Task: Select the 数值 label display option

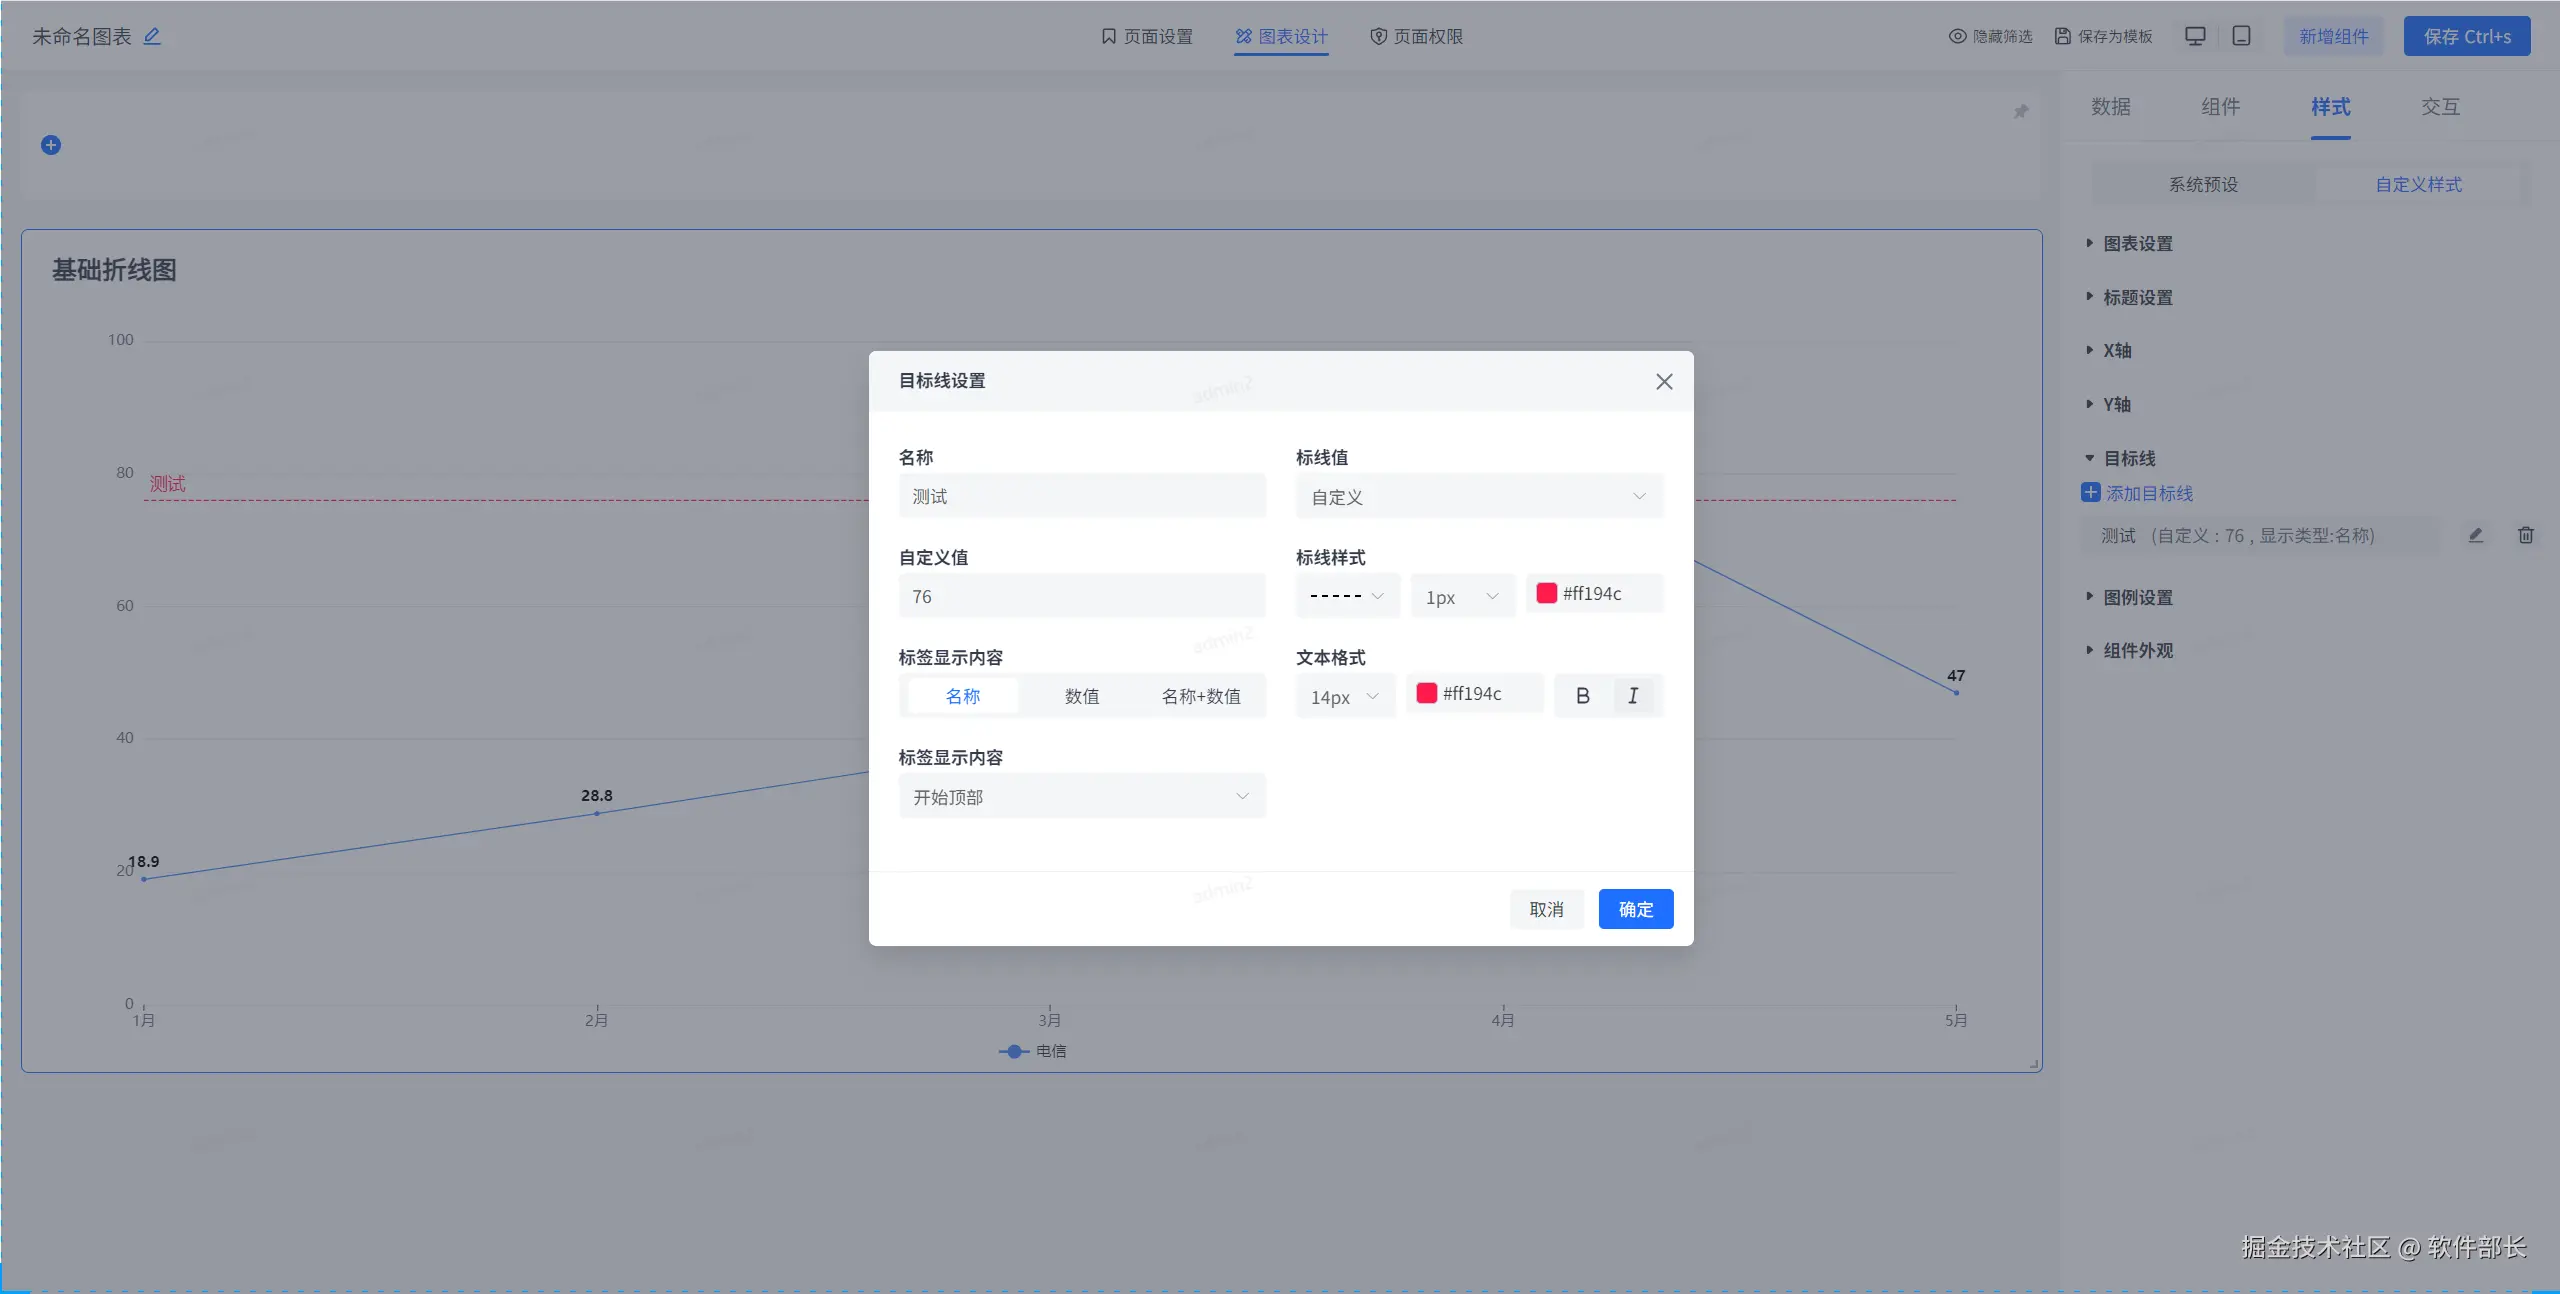Action: pyautogui.click(x=1081, y=696)
